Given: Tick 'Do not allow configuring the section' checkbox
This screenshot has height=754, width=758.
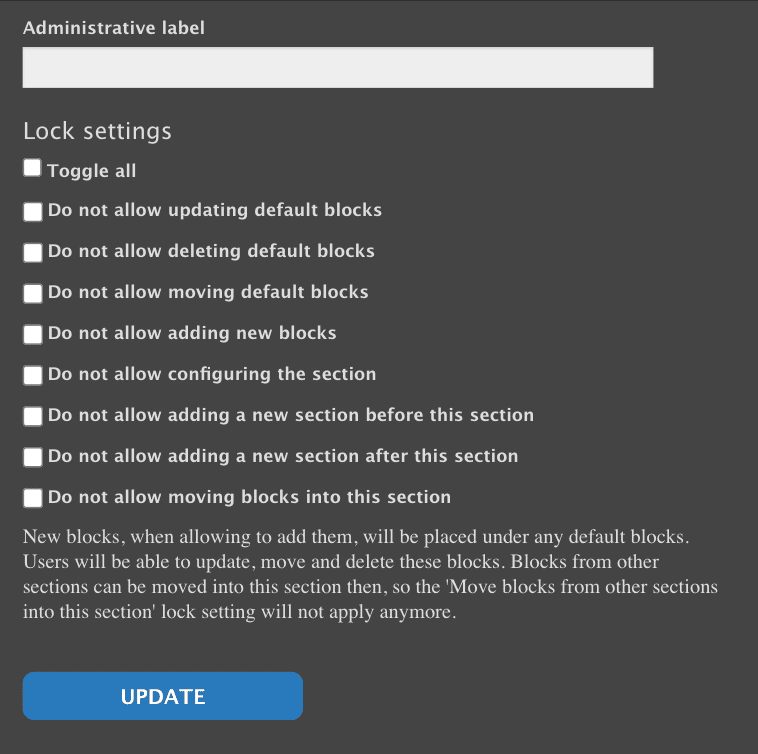Looking at the screenshot, I should tap(33, 375).
